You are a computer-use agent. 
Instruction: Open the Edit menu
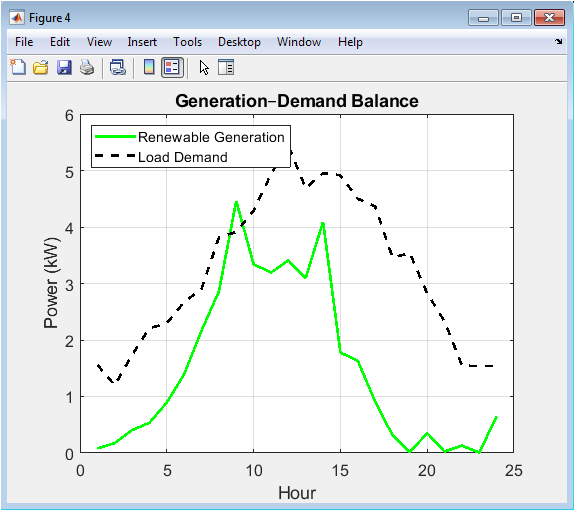(60, 42)
